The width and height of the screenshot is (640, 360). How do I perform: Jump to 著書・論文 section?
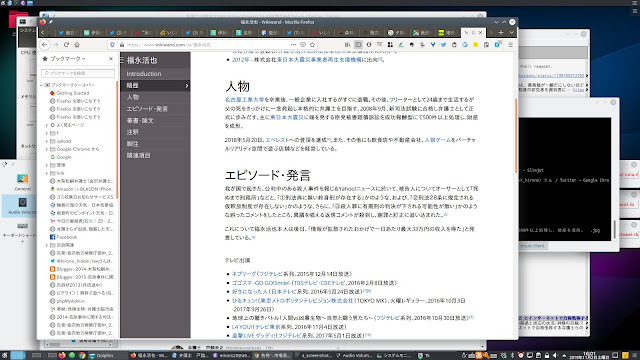click(155, 120)
